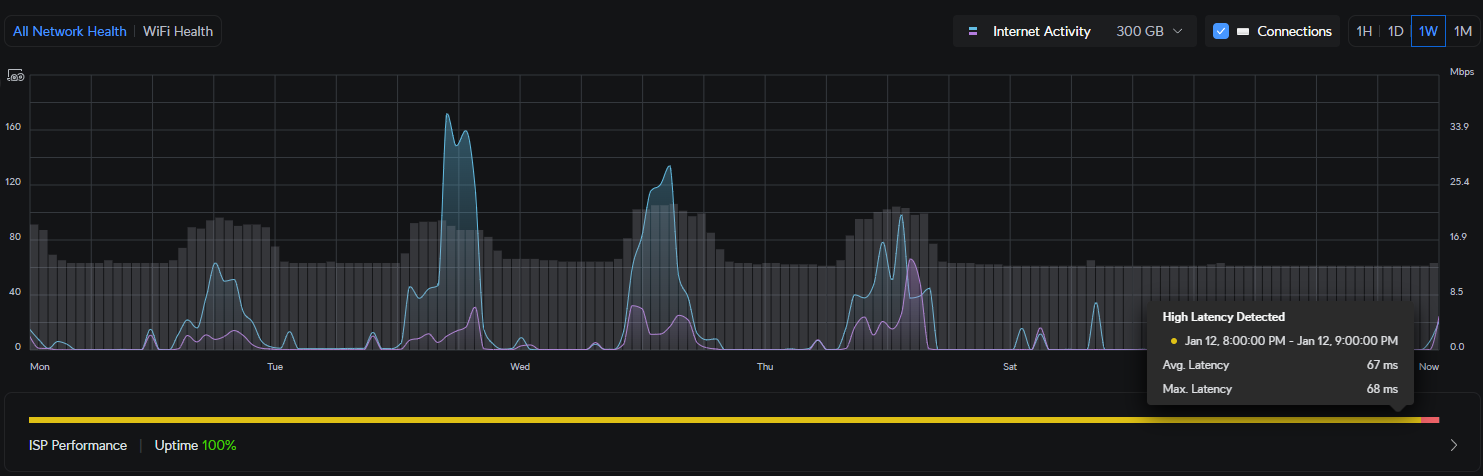Click the red segment of ISP performance bar
The height and width of the screenshot is (476, 1483).
coord(1430,420)
